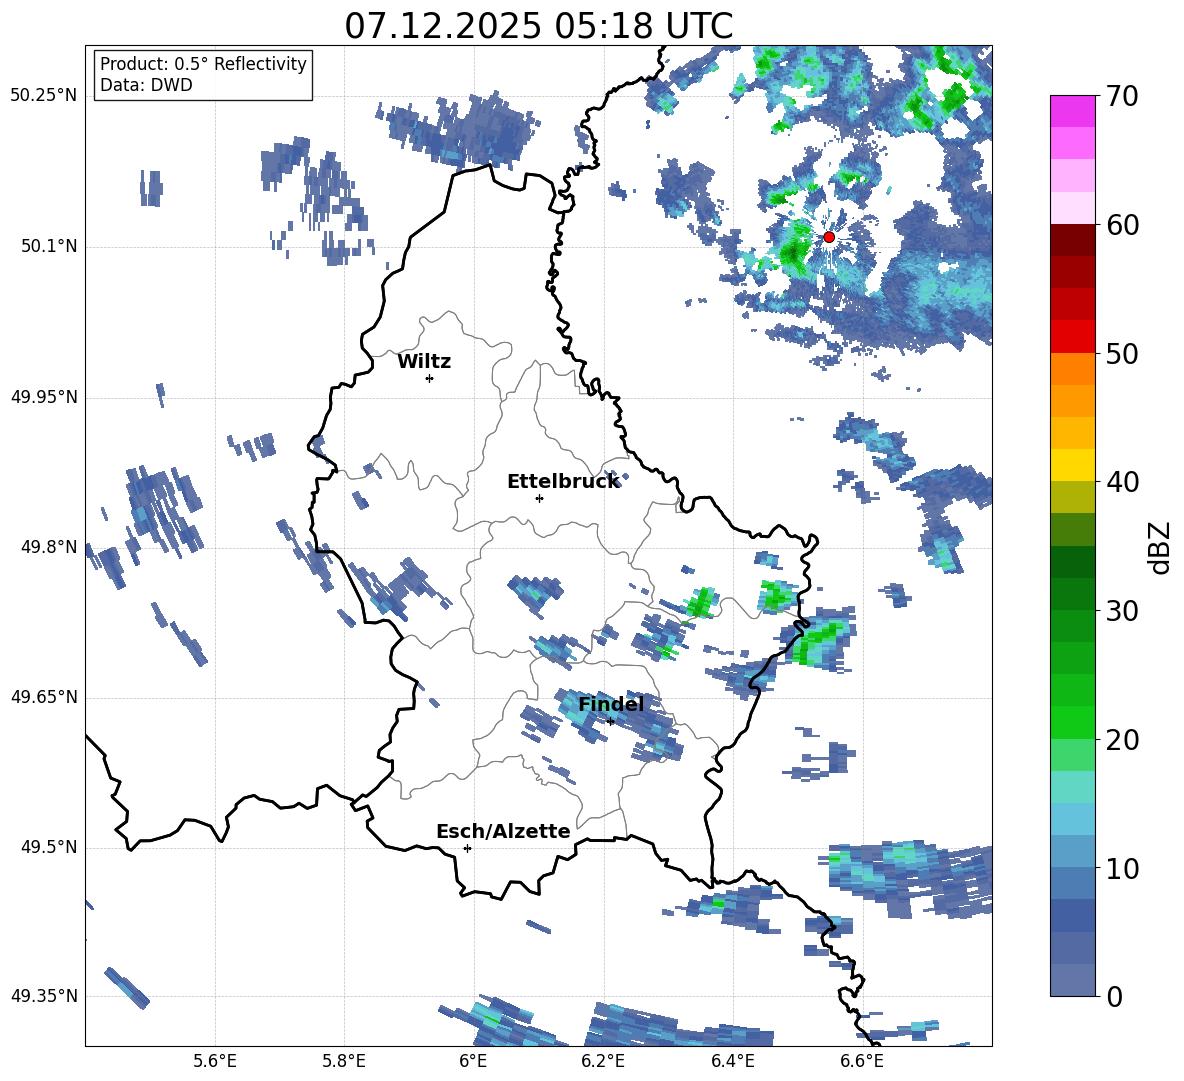Click the Esch/Alzette city label

tap(503, 832)
